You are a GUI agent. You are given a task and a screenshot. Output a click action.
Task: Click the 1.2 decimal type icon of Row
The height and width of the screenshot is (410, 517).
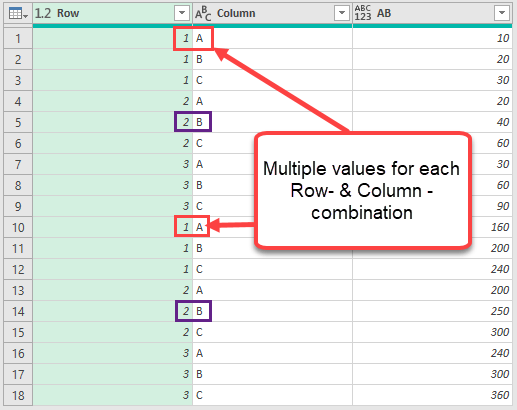point(43,13)
